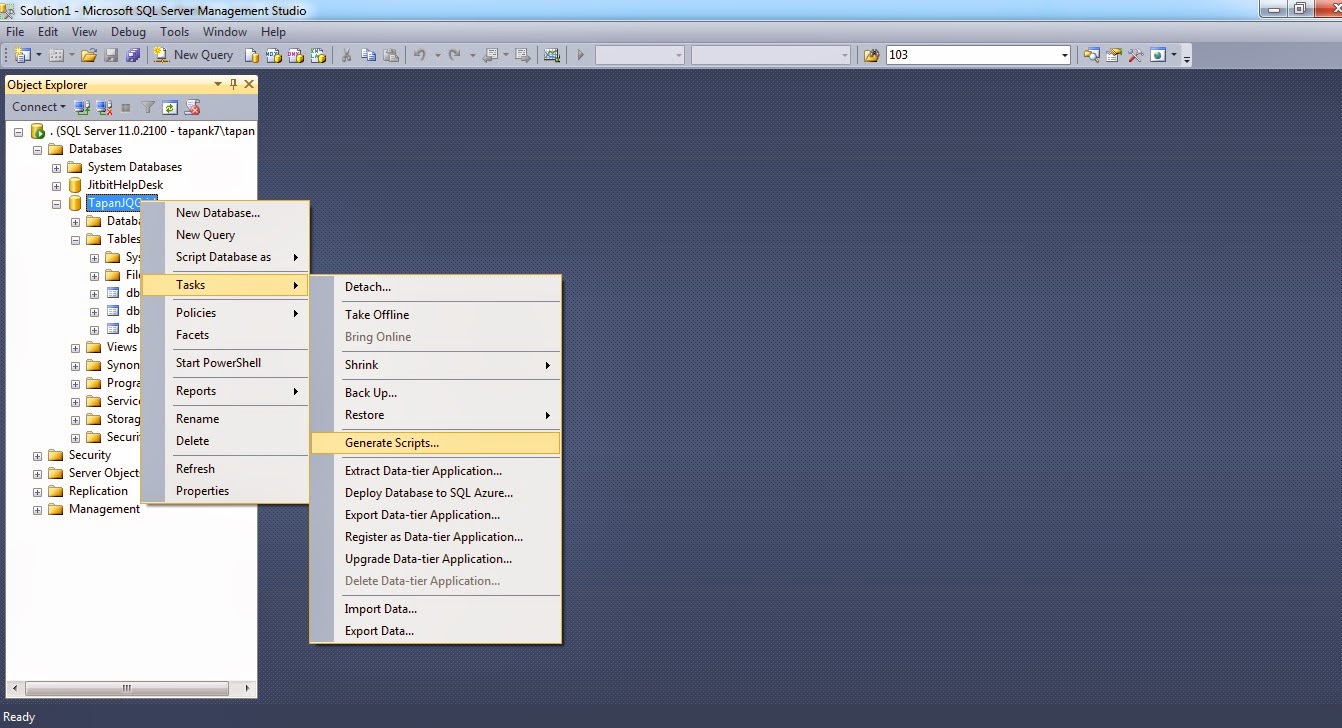Click the Copy icon in toolbar
The width and height of the screenshot is (1342, 728).
coord(368,55)
